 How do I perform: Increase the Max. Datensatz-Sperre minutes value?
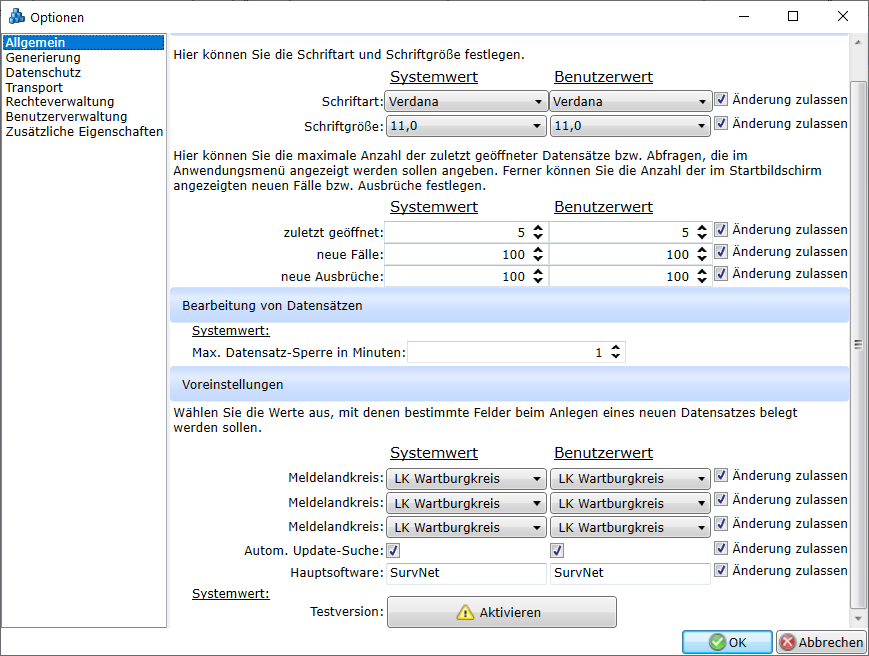pos(615,348)
